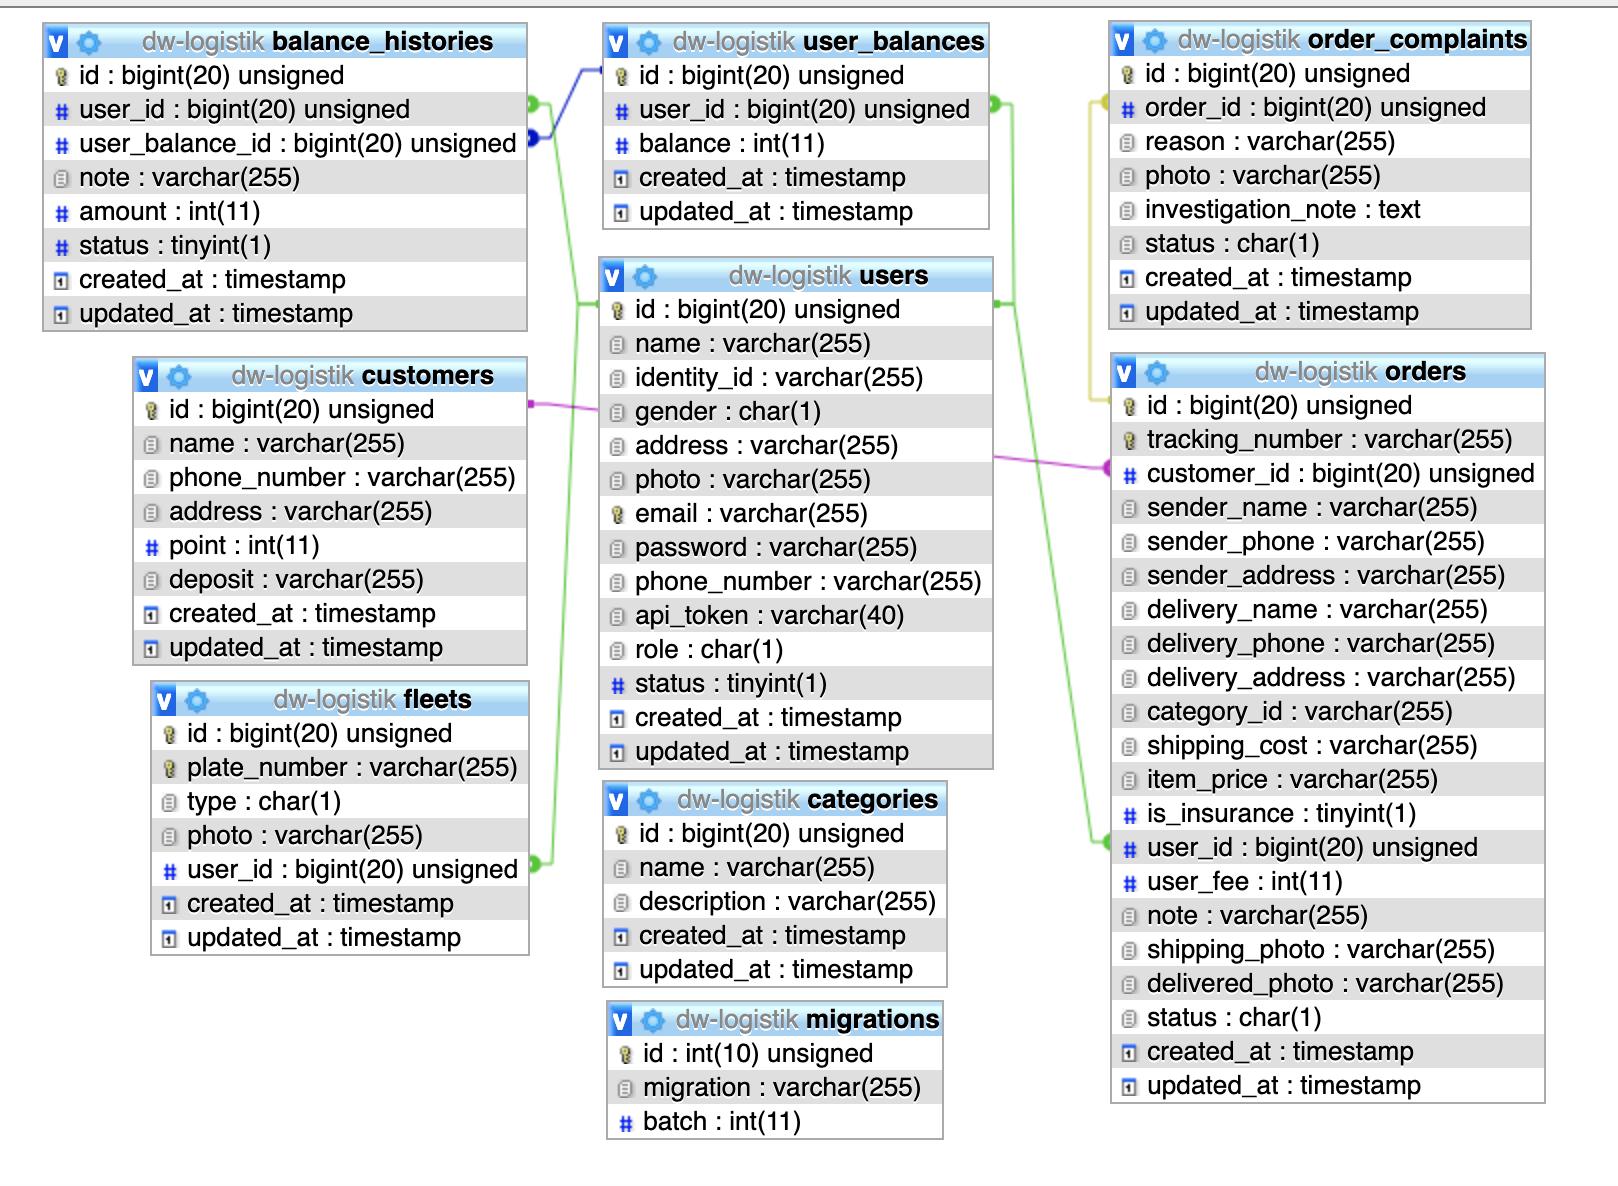Select the order_complaints table title
This screenshot has width=1618, height=1186.
[1352, 40]
